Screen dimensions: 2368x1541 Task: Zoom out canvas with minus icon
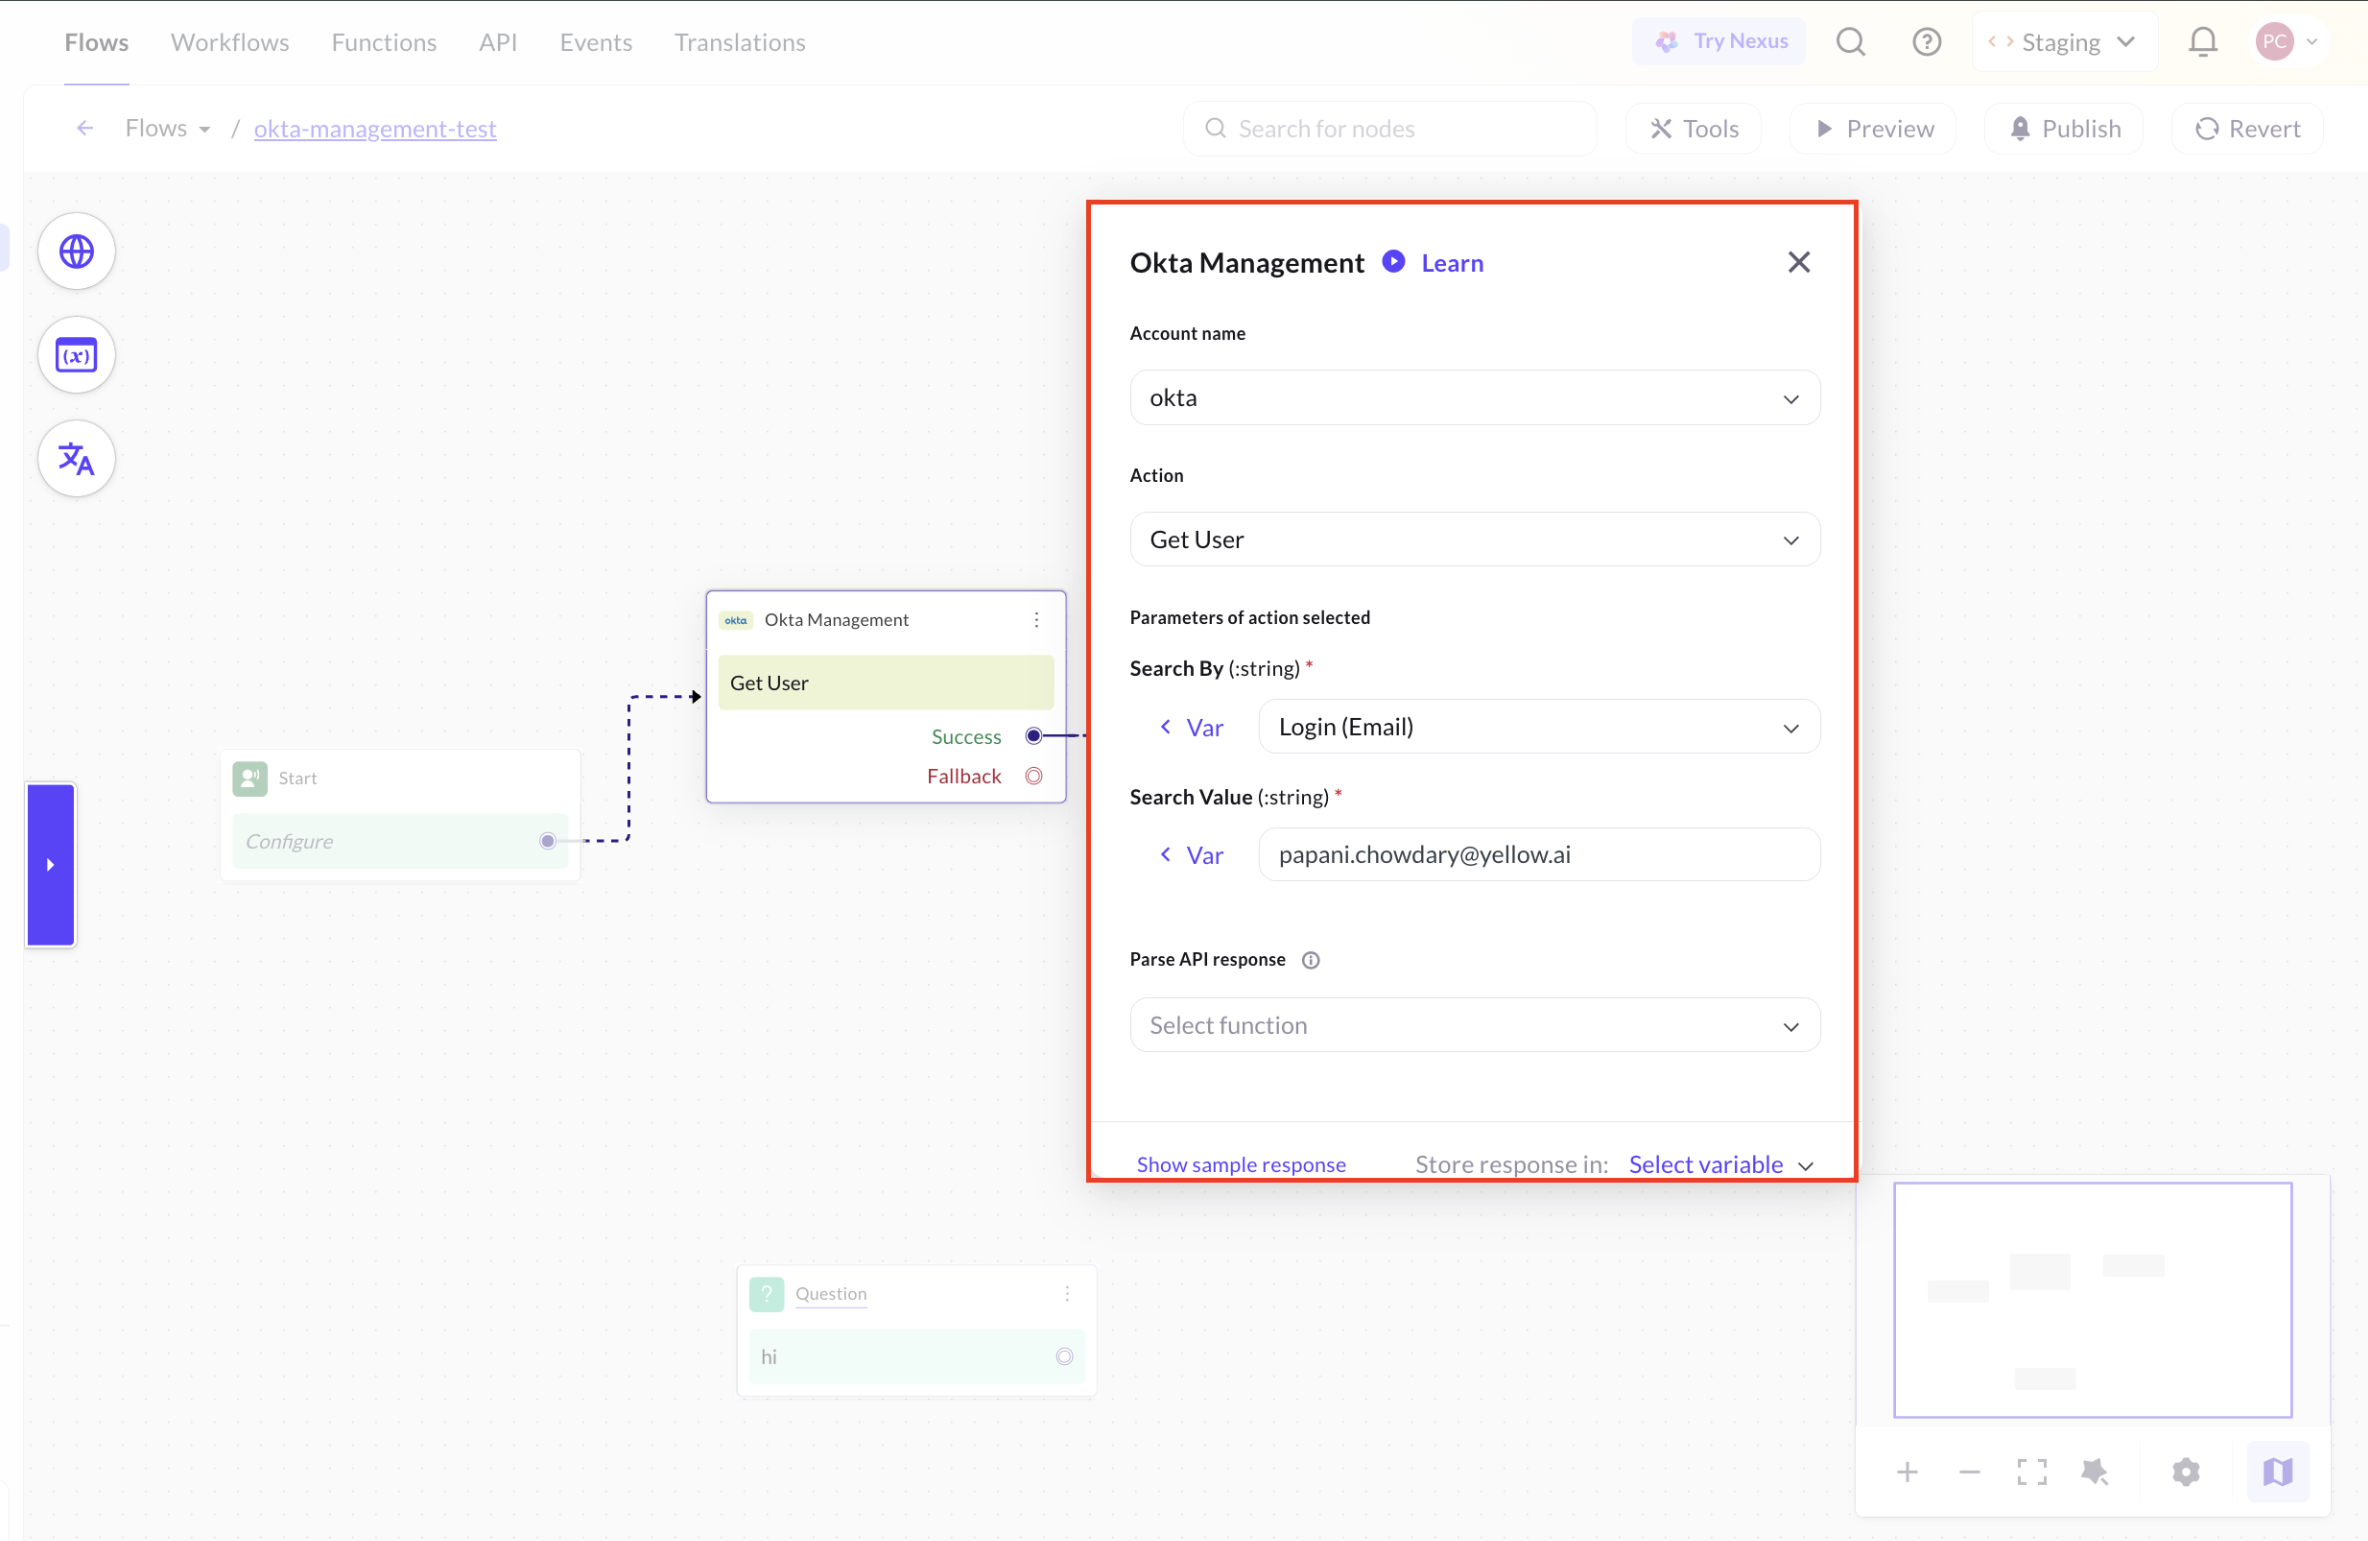1969,1472
